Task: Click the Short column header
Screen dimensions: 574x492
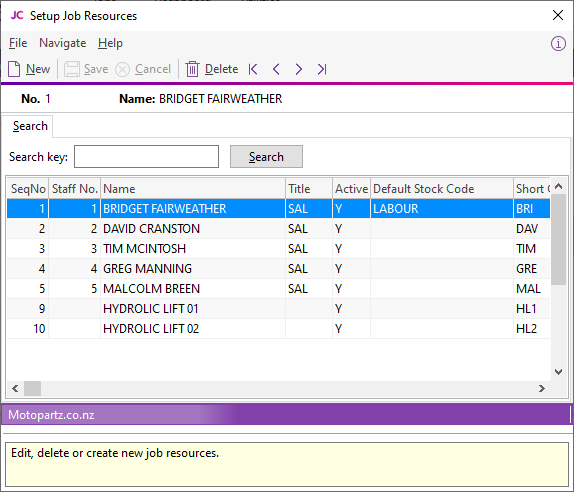Action: tap(532, 189)
